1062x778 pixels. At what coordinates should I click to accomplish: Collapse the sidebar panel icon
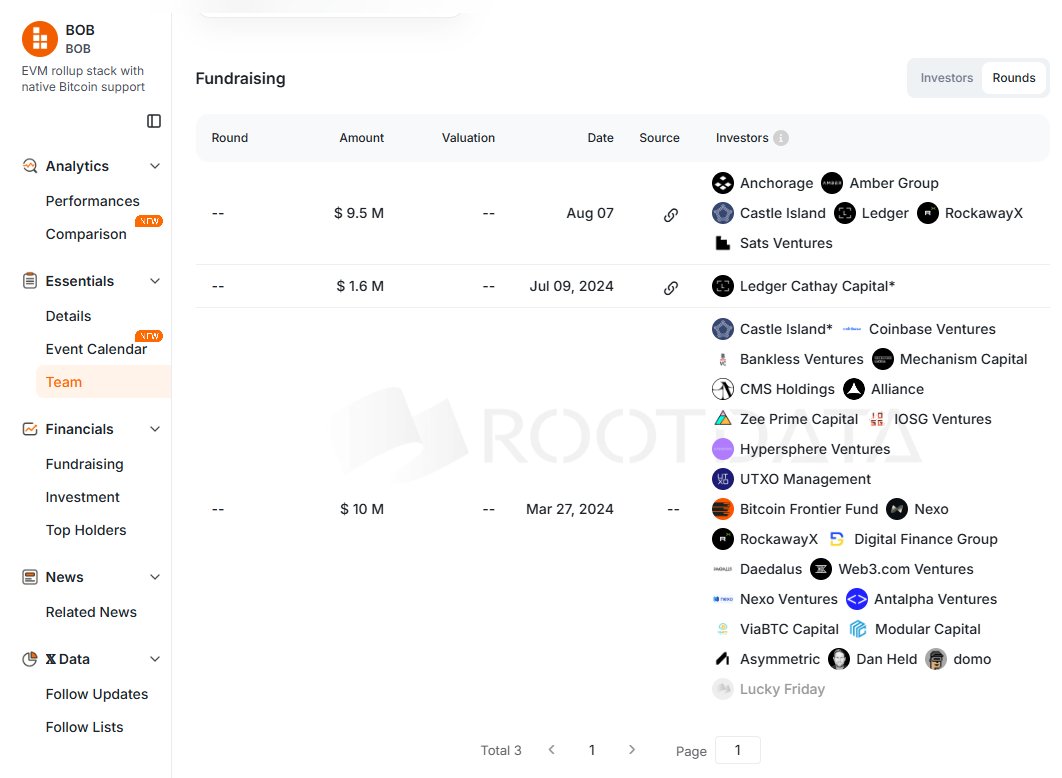(x=154, y=121)
